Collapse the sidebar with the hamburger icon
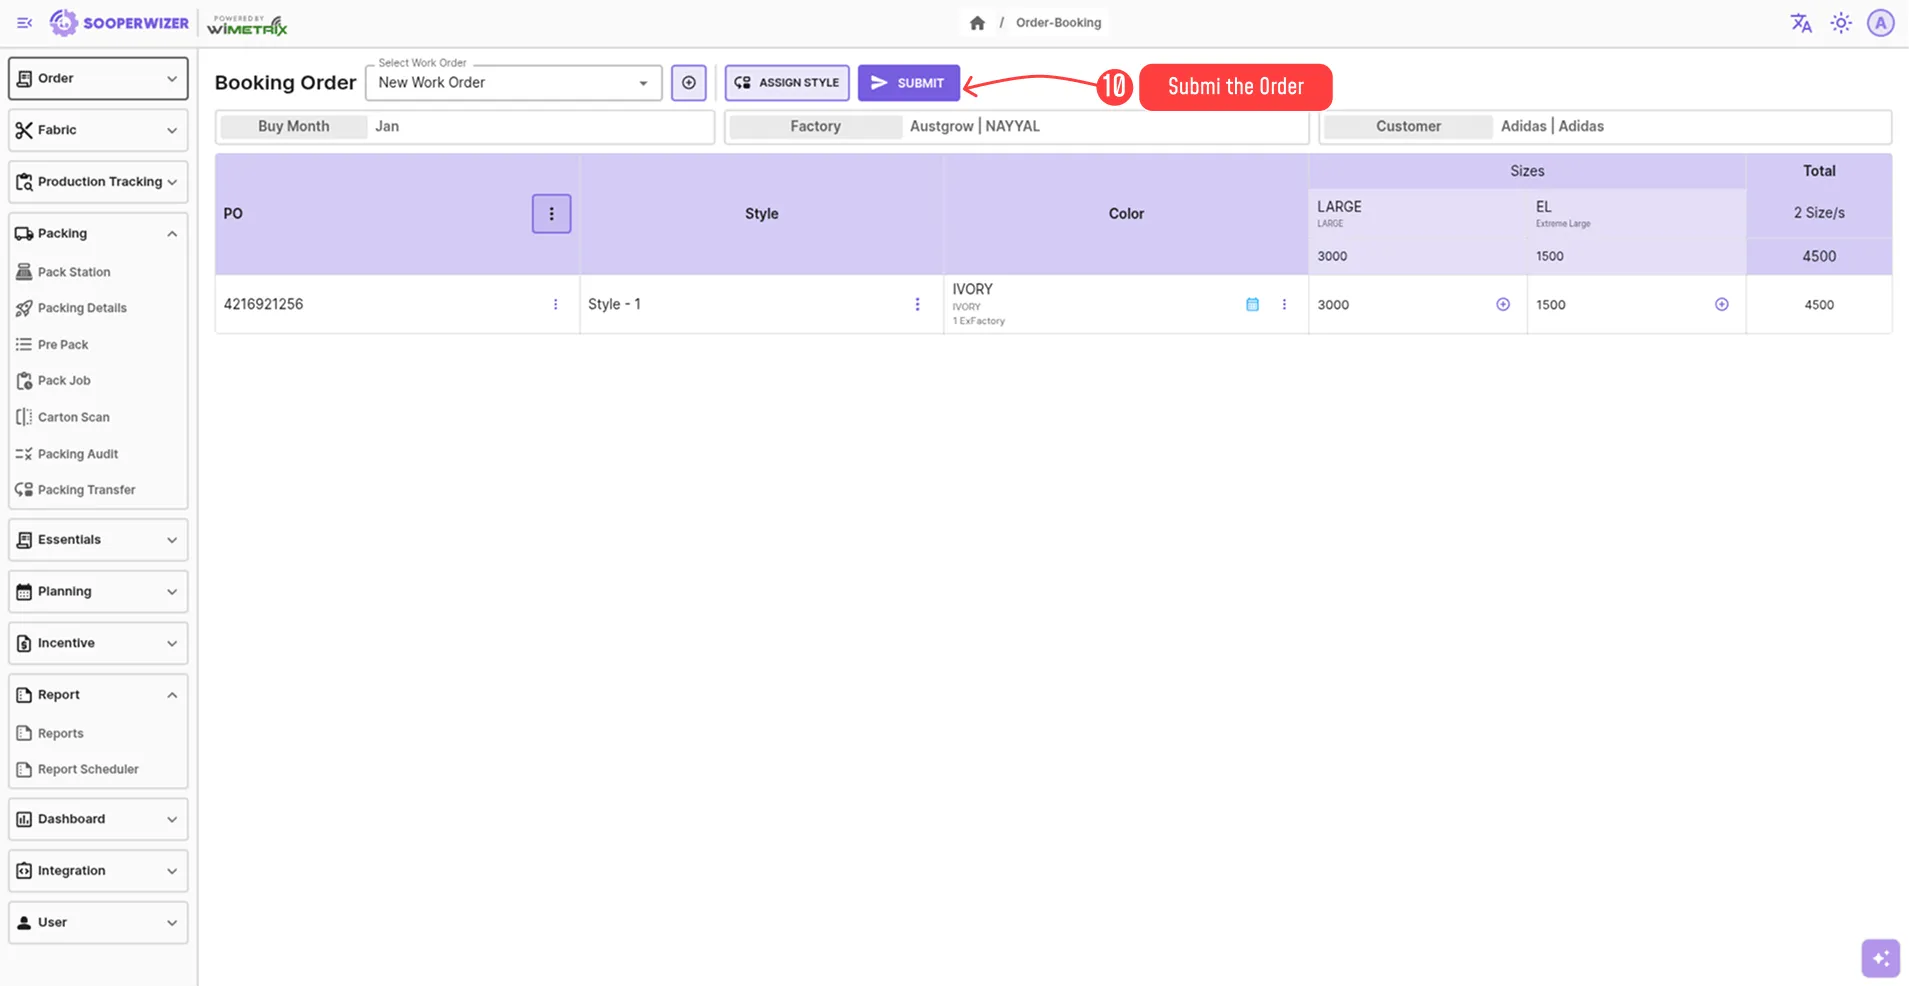 pos(24,22)
